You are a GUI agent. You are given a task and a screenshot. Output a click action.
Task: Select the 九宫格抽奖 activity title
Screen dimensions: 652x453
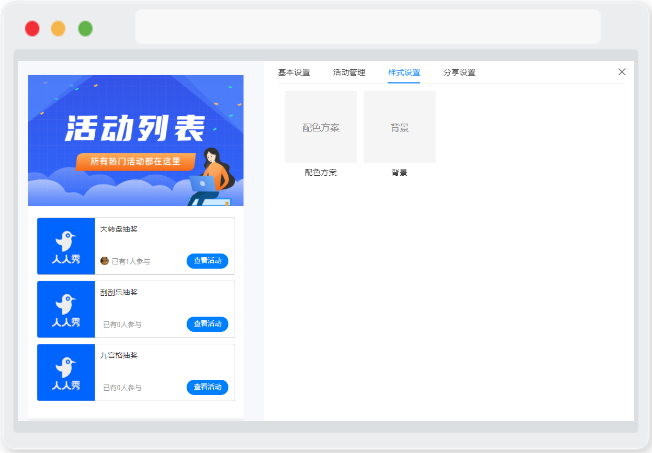[x=119, y=355]
